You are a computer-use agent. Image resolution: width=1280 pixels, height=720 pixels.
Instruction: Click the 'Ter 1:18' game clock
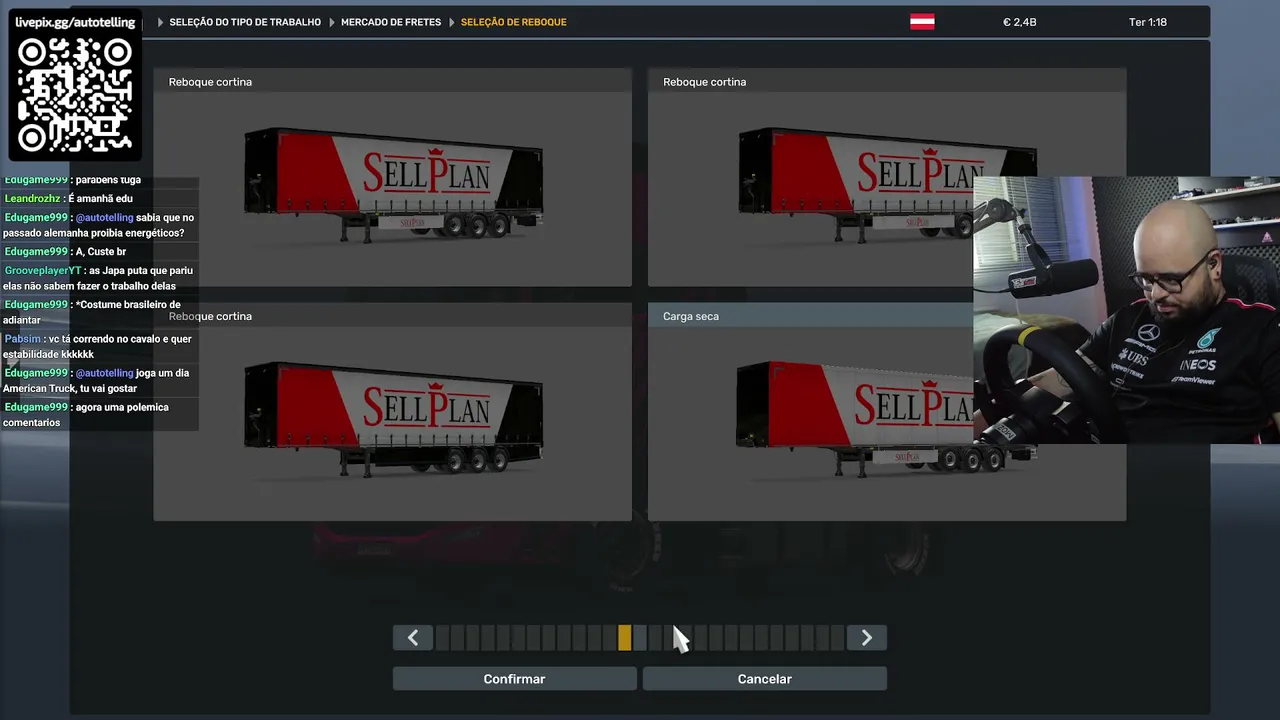[1148, 22]
